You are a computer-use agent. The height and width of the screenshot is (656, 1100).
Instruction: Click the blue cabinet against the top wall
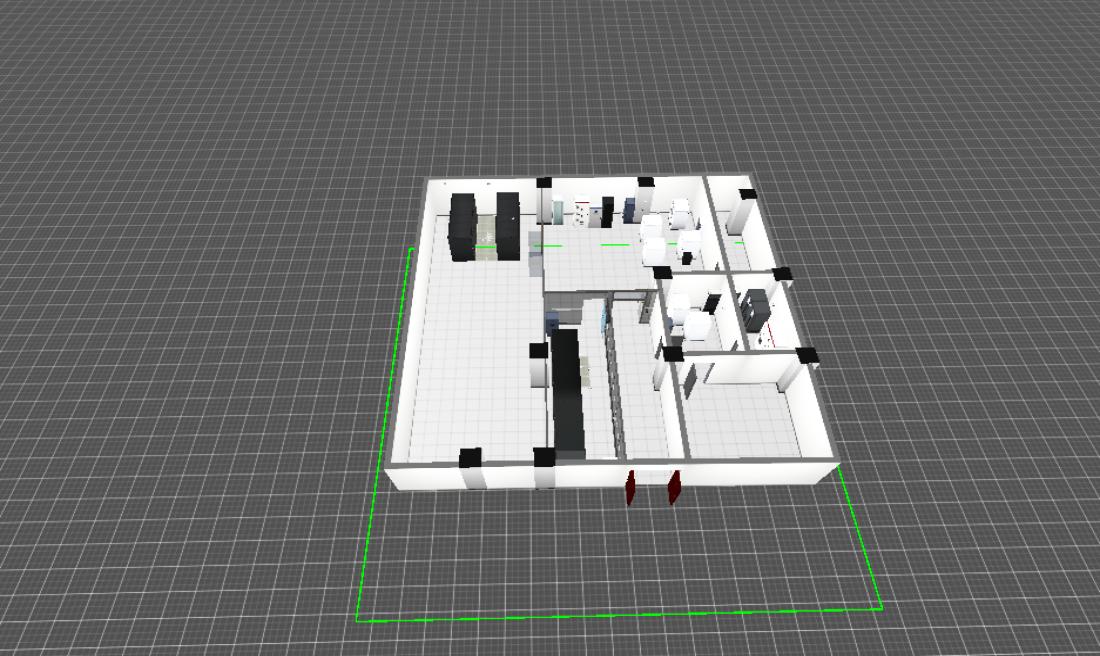[x=630, y=209]
